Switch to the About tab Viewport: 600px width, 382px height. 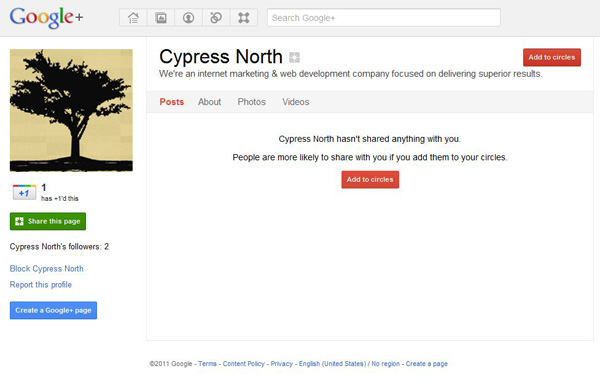tap(209, 102)
